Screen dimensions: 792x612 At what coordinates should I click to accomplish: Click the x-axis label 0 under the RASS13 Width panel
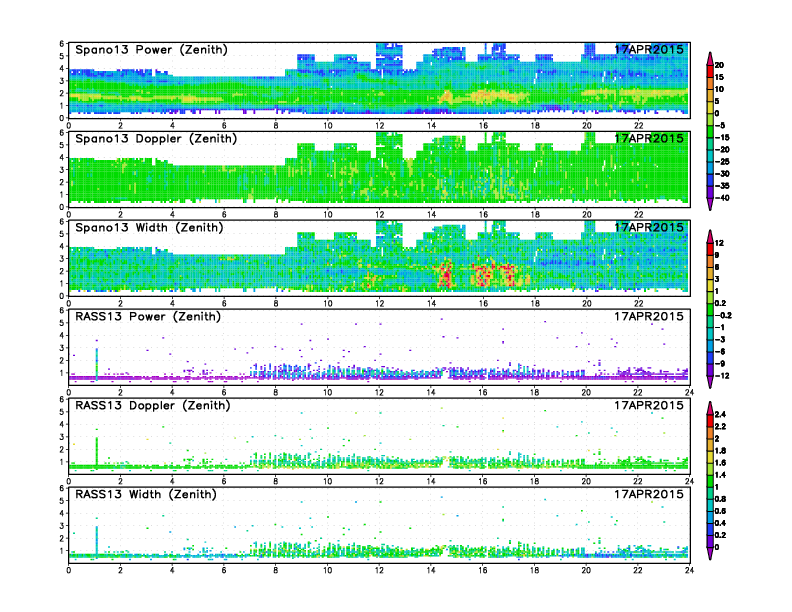(69, 570)
